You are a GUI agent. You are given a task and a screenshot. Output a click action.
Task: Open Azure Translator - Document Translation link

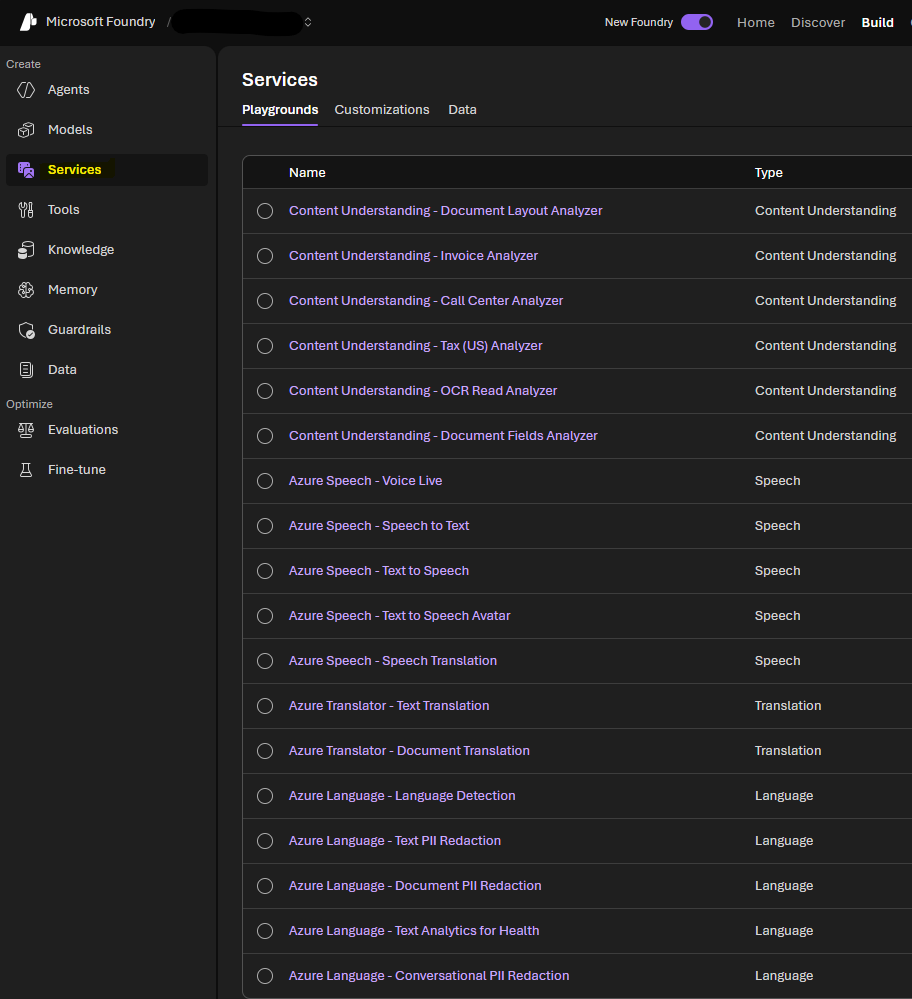[409, 751]
